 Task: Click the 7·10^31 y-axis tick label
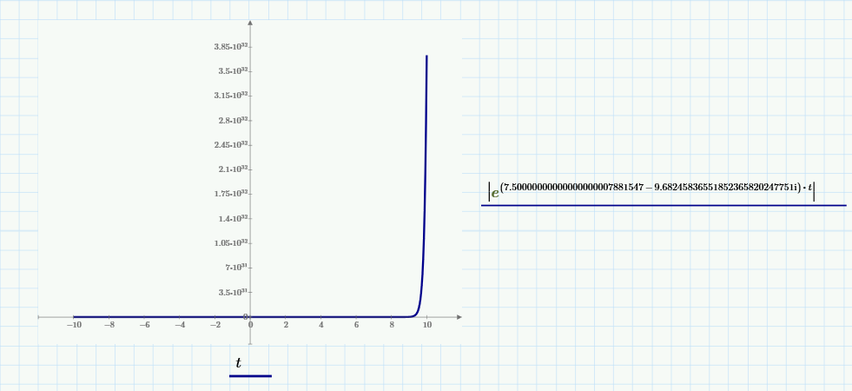tap(237, 267)
